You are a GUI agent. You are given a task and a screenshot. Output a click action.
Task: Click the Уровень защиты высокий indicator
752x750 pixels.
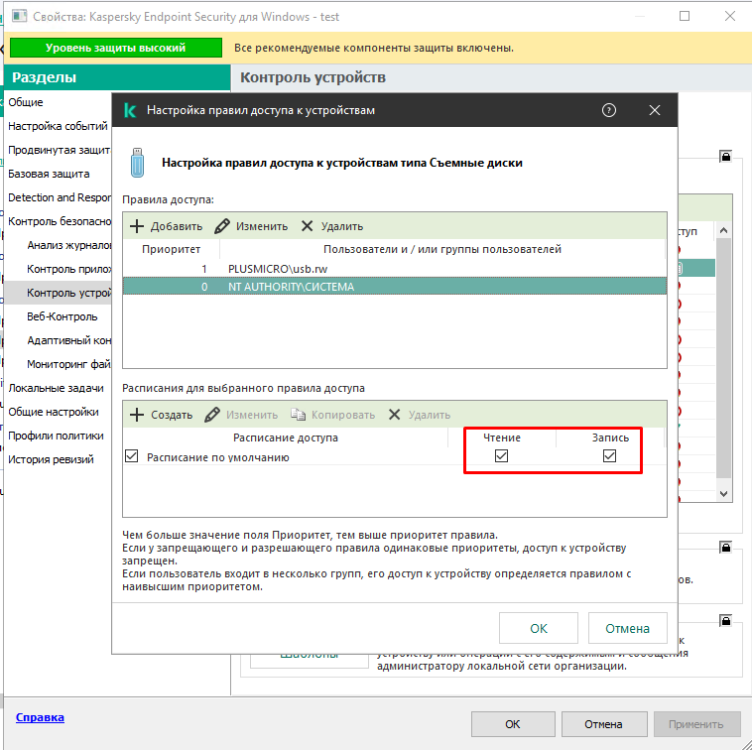point(116,47)
